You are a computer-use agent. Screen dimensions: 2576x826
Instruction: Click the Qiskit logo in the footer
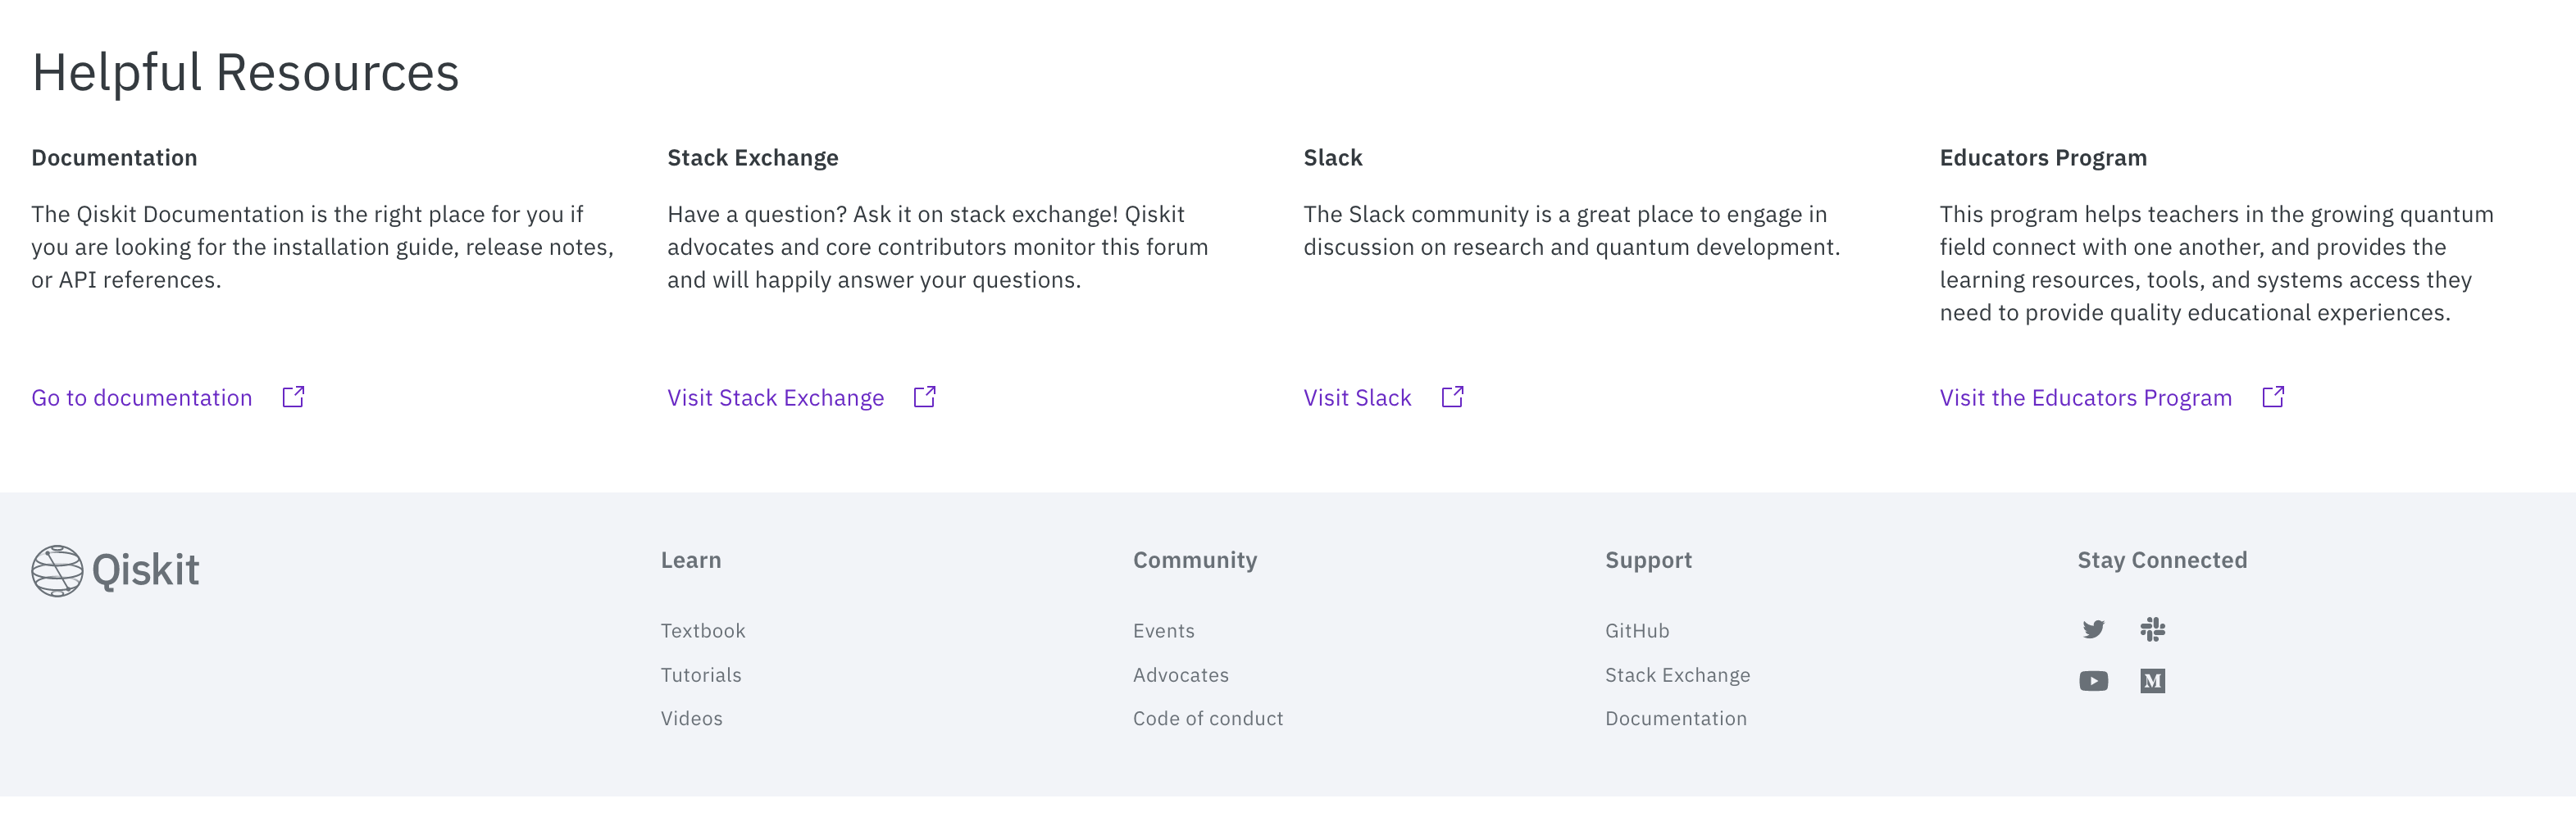pyautogui.click(x=114, y=570)
